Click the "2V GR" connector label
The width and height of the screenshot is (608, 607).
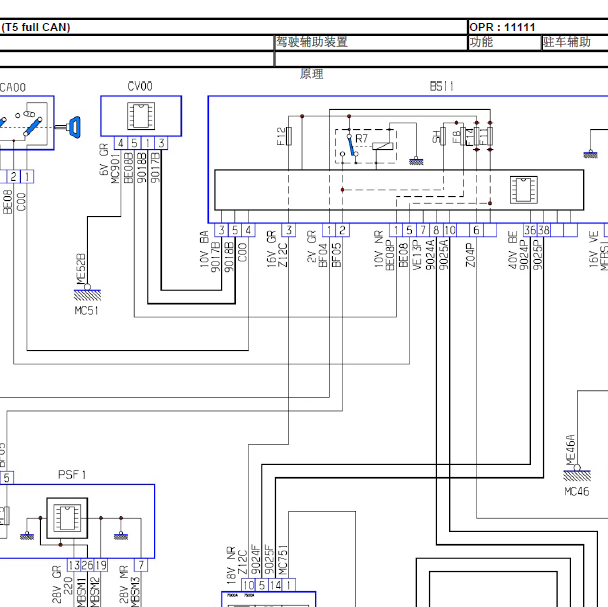(x=311, y=247)
